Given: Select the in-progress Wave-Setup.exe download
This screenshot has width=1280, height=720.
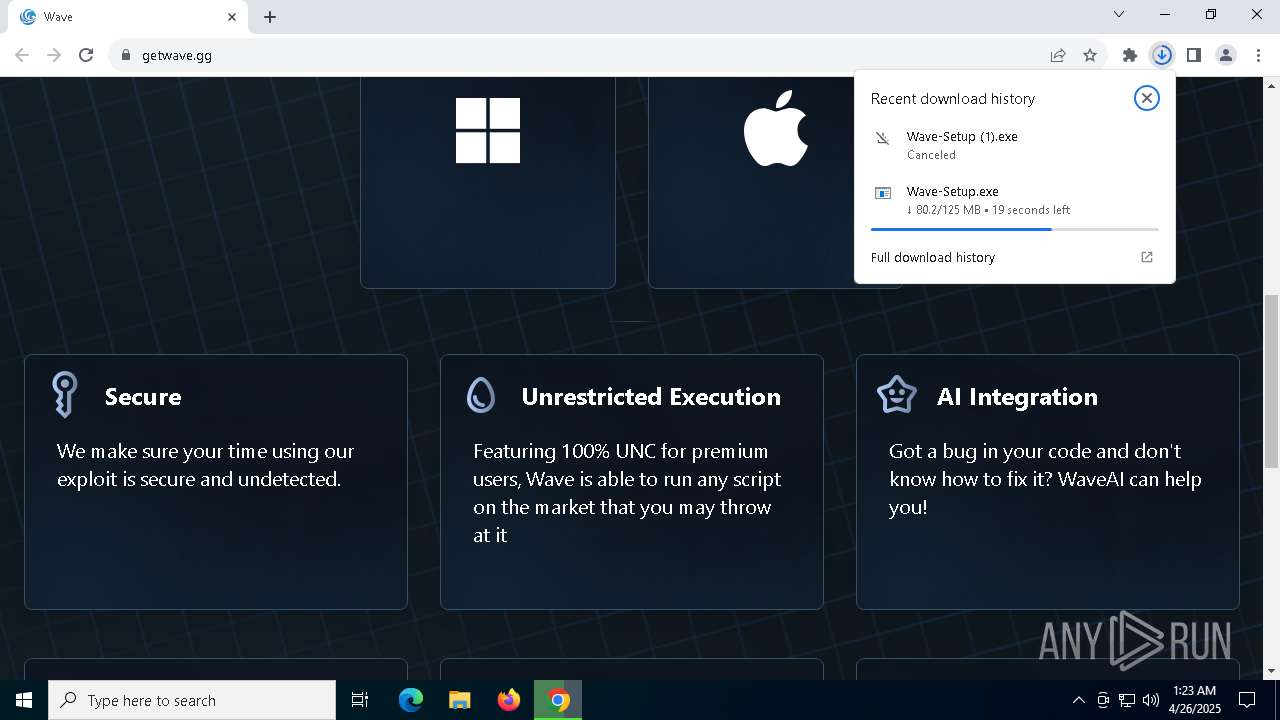Looking at the screenshot, I should 1015,200.
